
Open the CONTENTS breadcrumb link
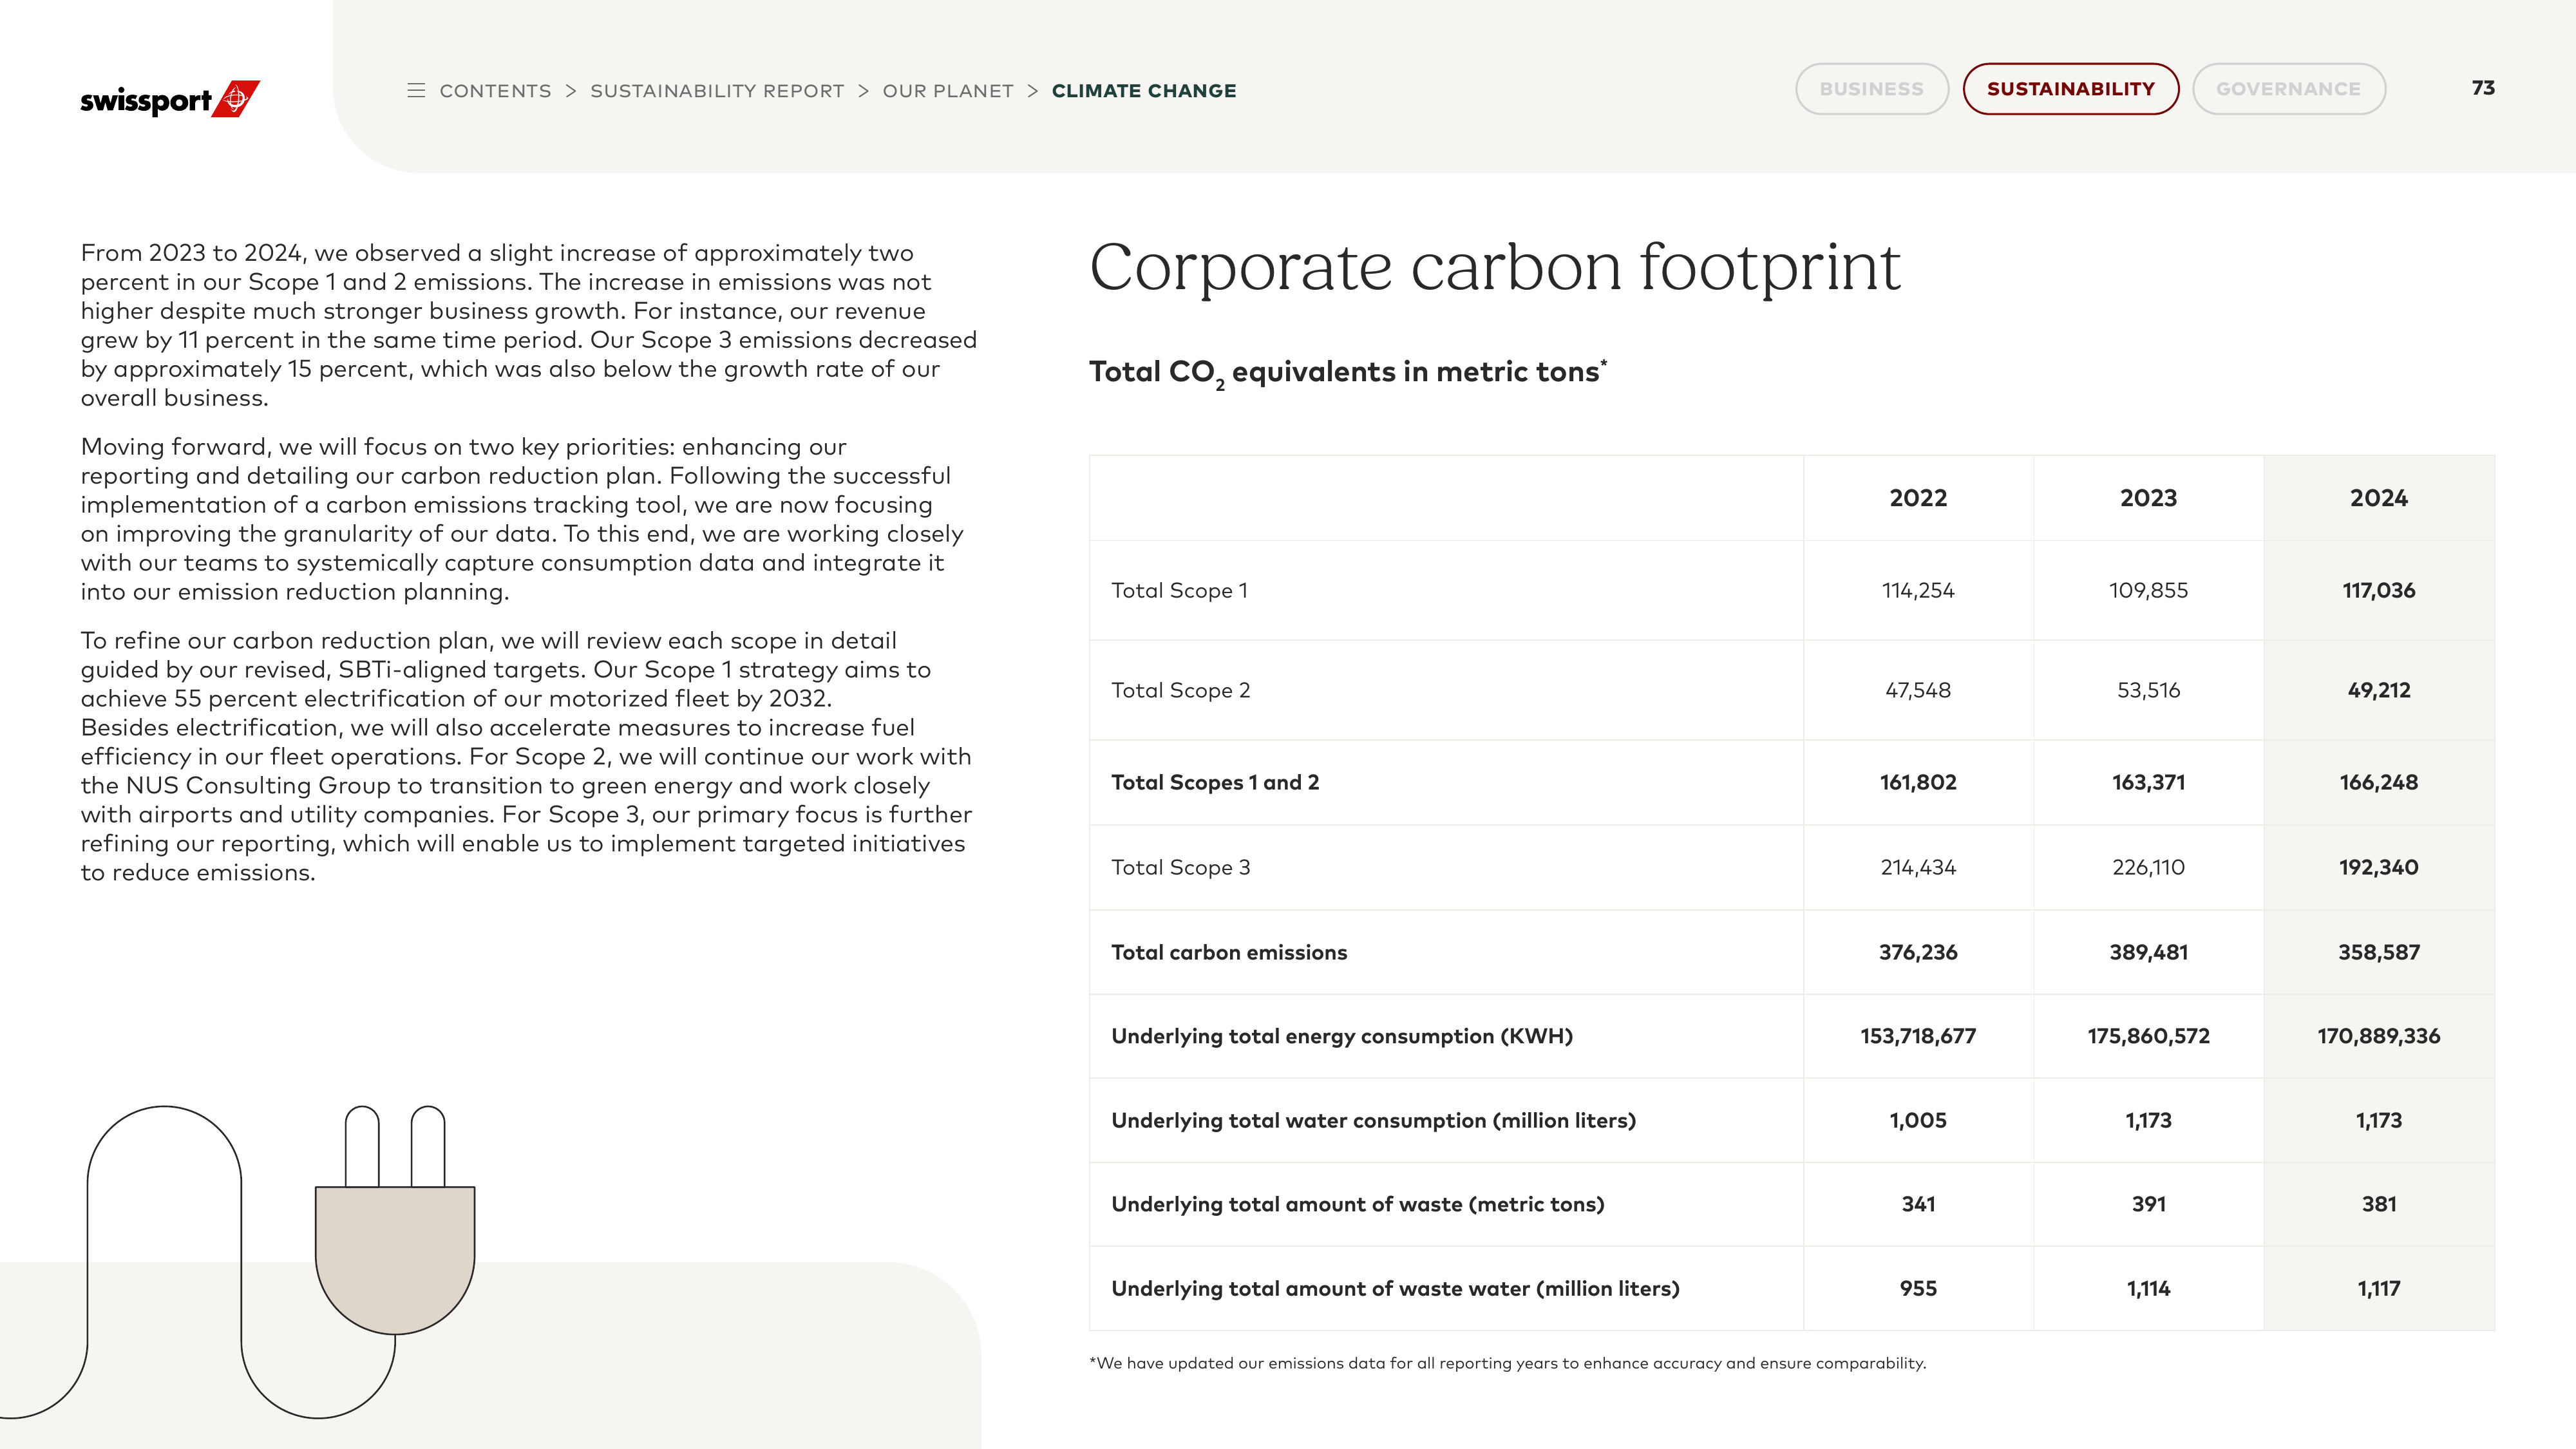pos(495,91)
